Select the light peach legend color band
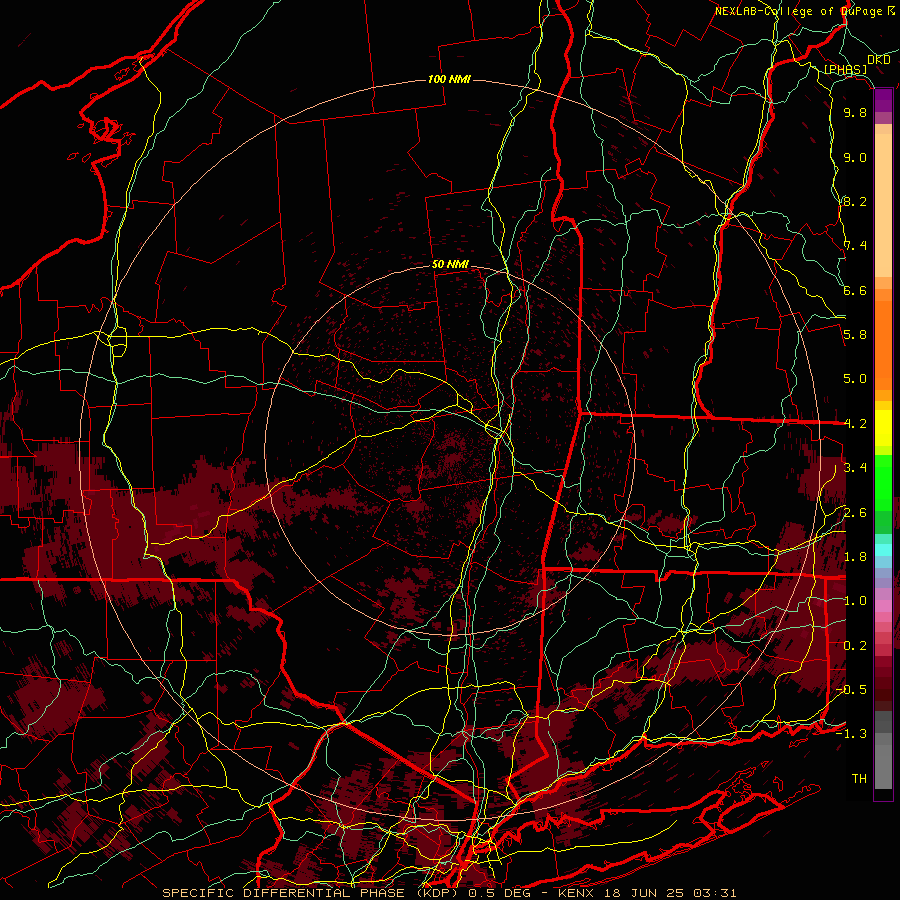Screen dimensions: 900x900 [883, 205]
